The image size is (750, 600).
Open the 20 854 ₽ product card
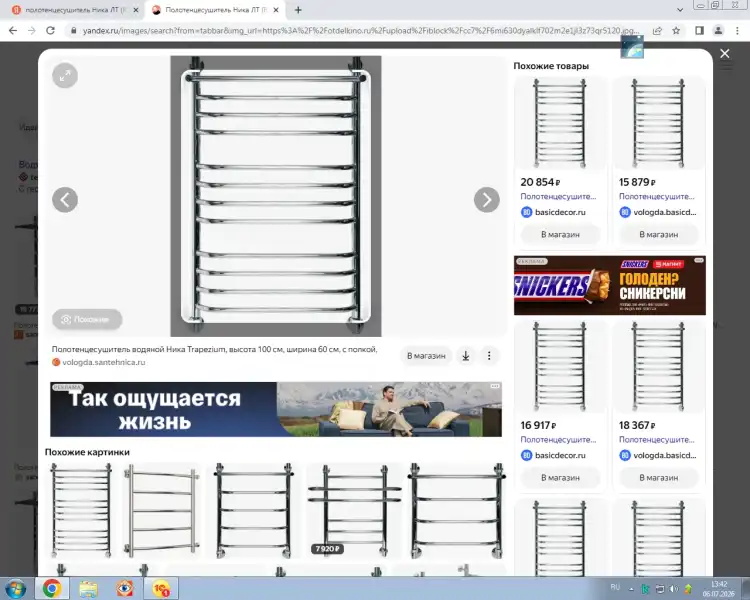click(x=559, y=160)
